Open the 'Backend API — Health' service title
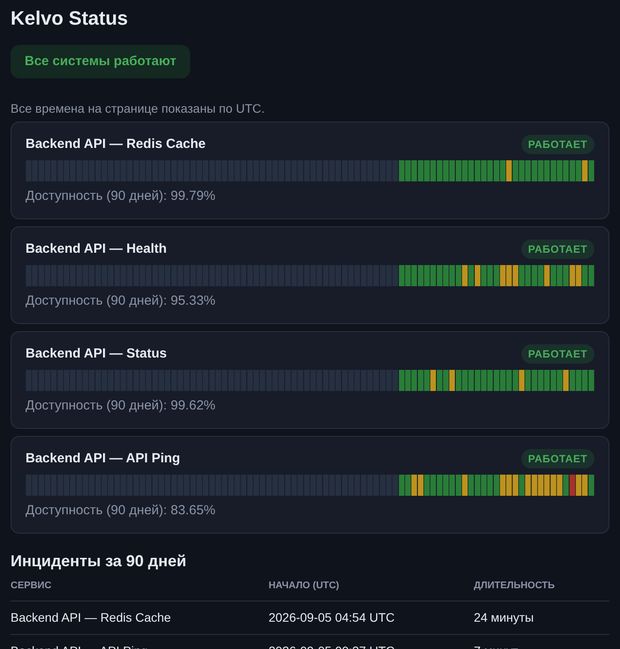 tap(96, 248)
